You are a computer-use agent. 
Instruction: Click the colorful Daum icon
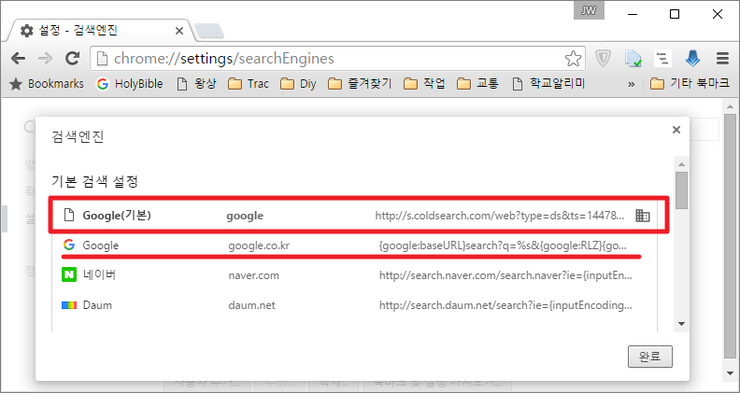(x=69, y=305)
